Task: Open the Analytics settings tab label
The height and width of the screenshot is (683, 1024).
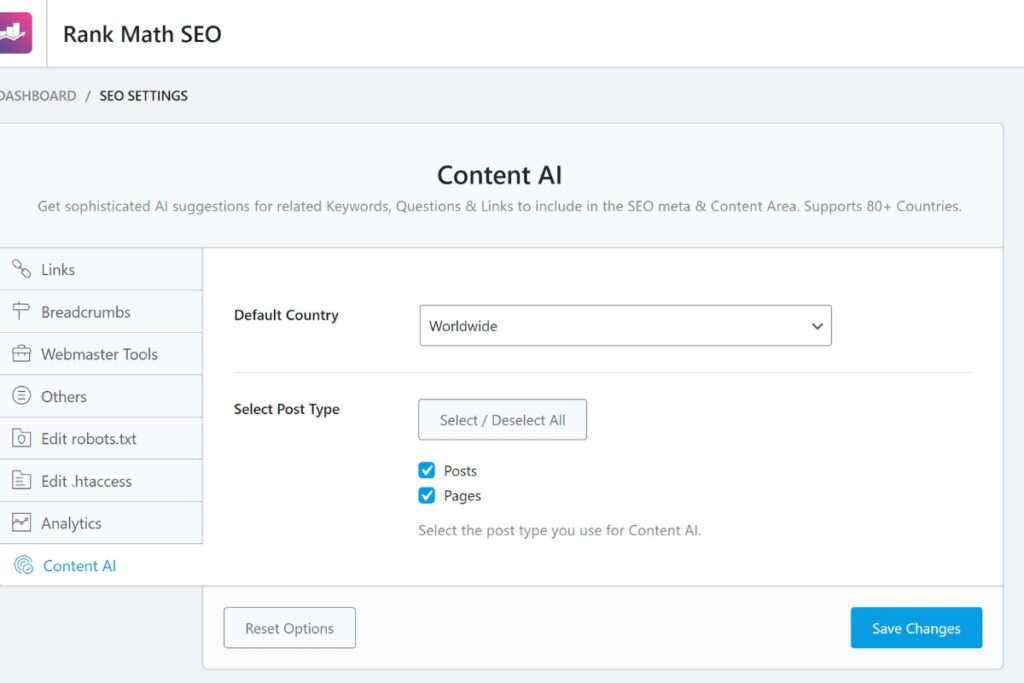Action: pyautogui.click(x=71, y=523)
